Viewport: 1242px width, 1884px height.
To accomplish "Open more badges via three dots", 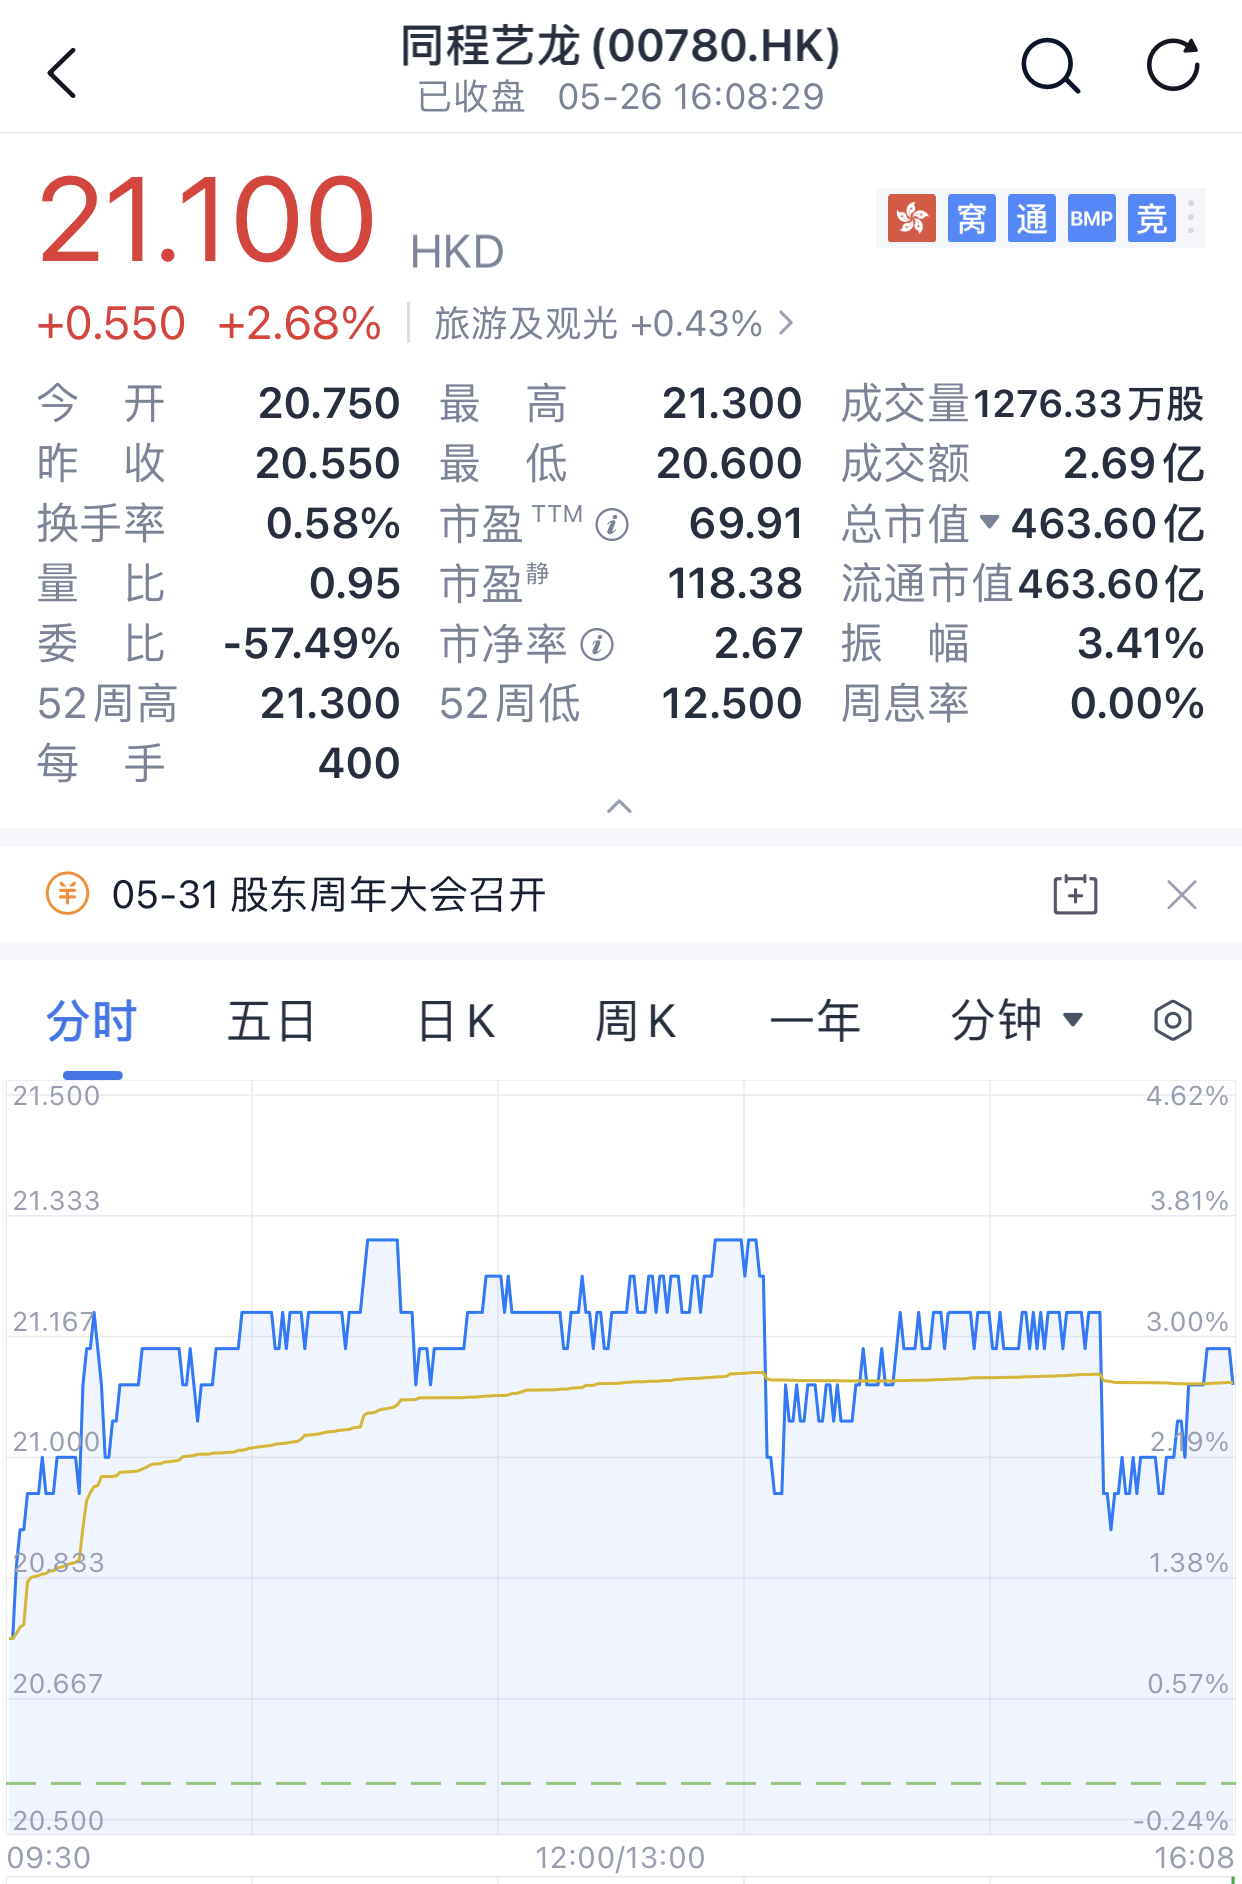I will (1190, 218).
